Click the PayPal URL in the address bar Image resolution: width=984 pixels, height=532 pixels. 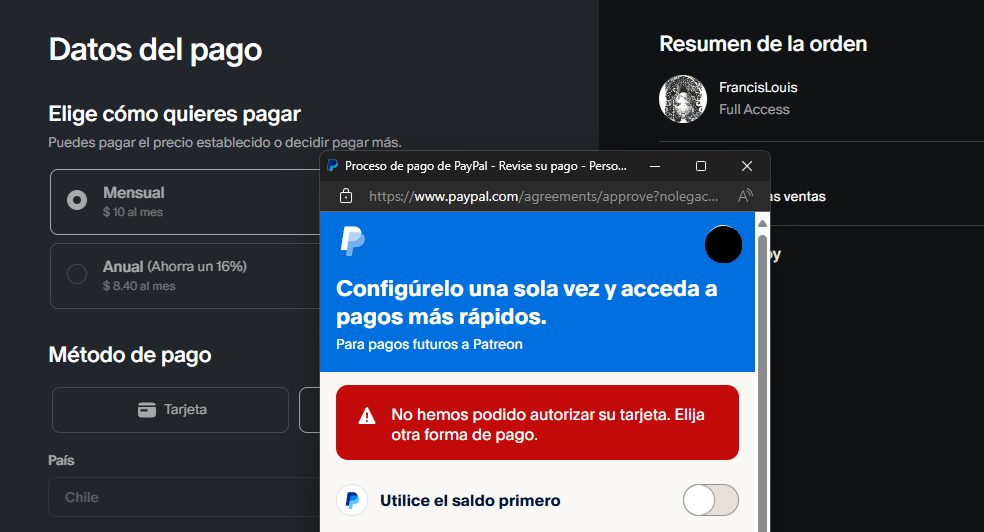click(543, 196)
